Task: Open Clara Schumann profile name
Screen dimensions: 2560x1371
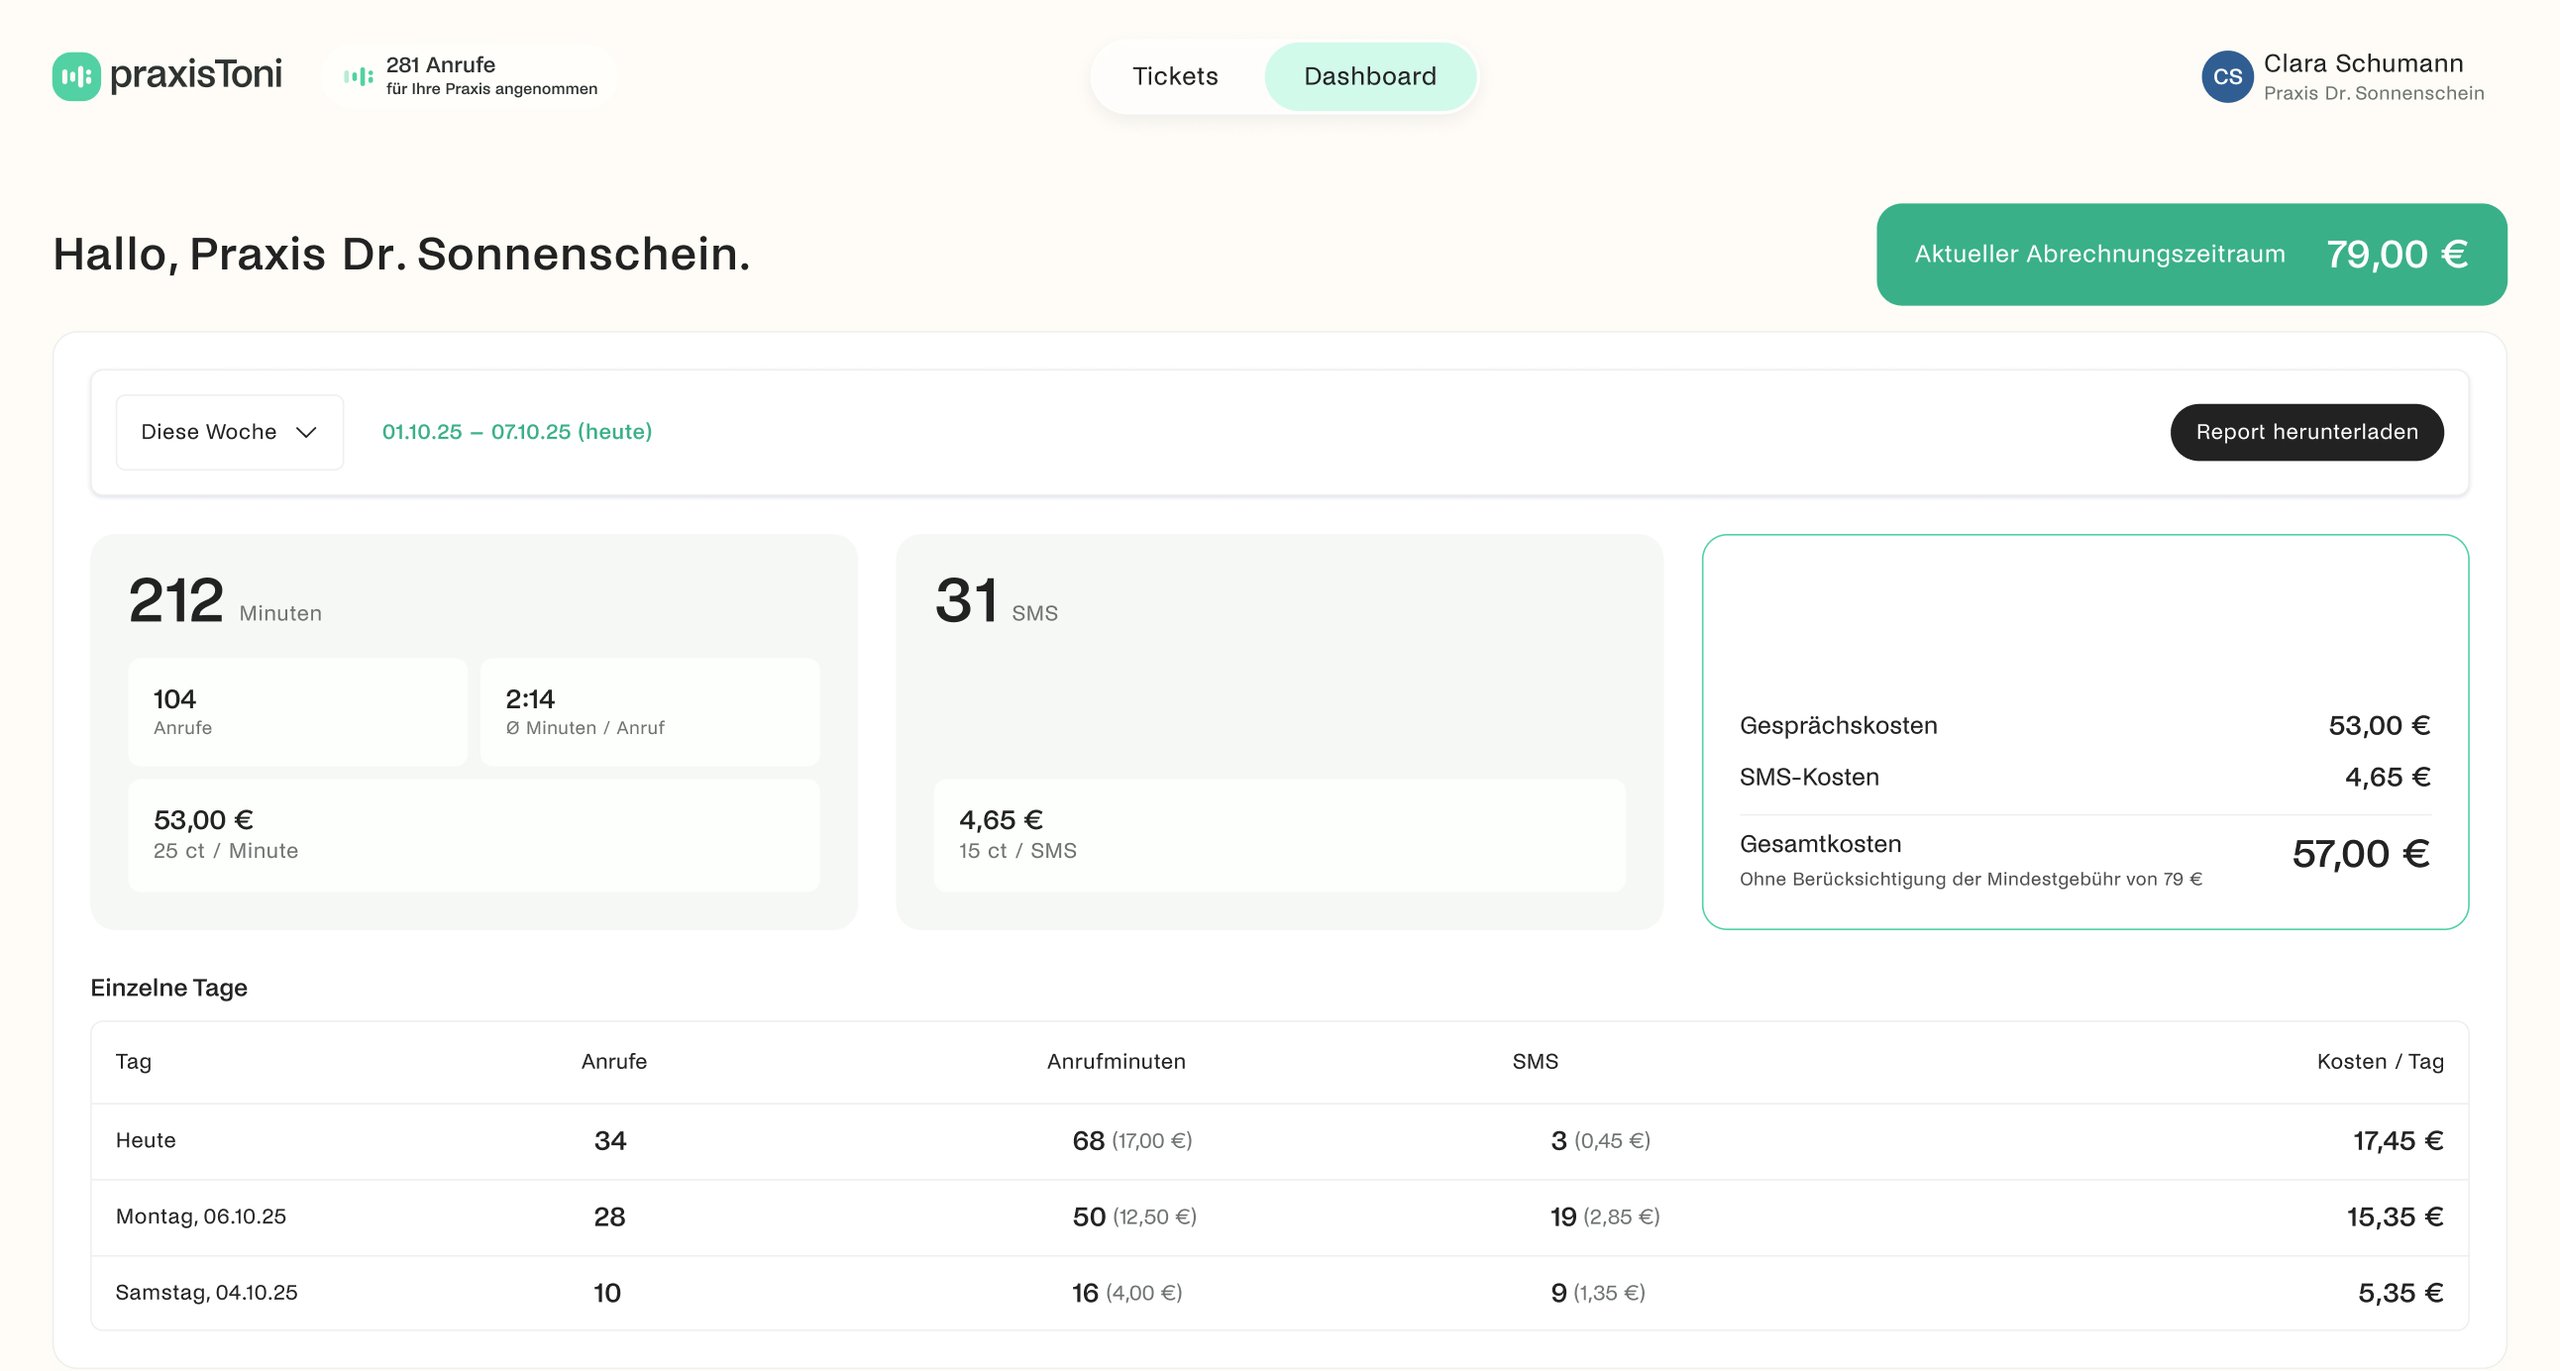Action: tap(2362, 64)
